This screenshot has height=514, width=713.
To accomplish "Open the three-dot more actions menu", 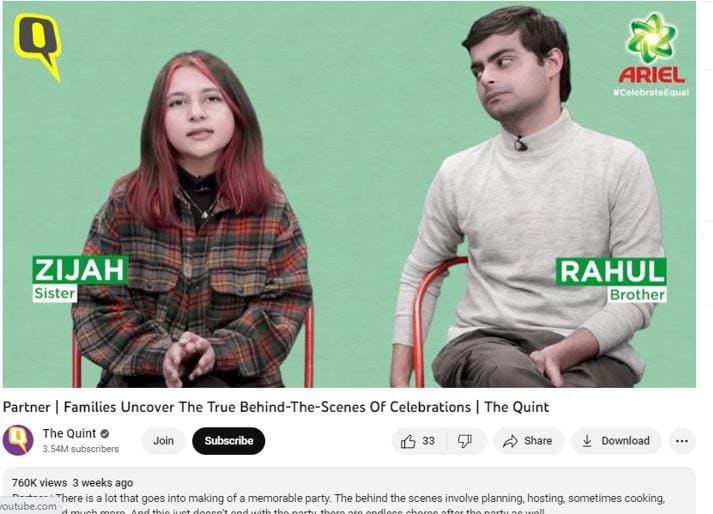I will 682,441.
